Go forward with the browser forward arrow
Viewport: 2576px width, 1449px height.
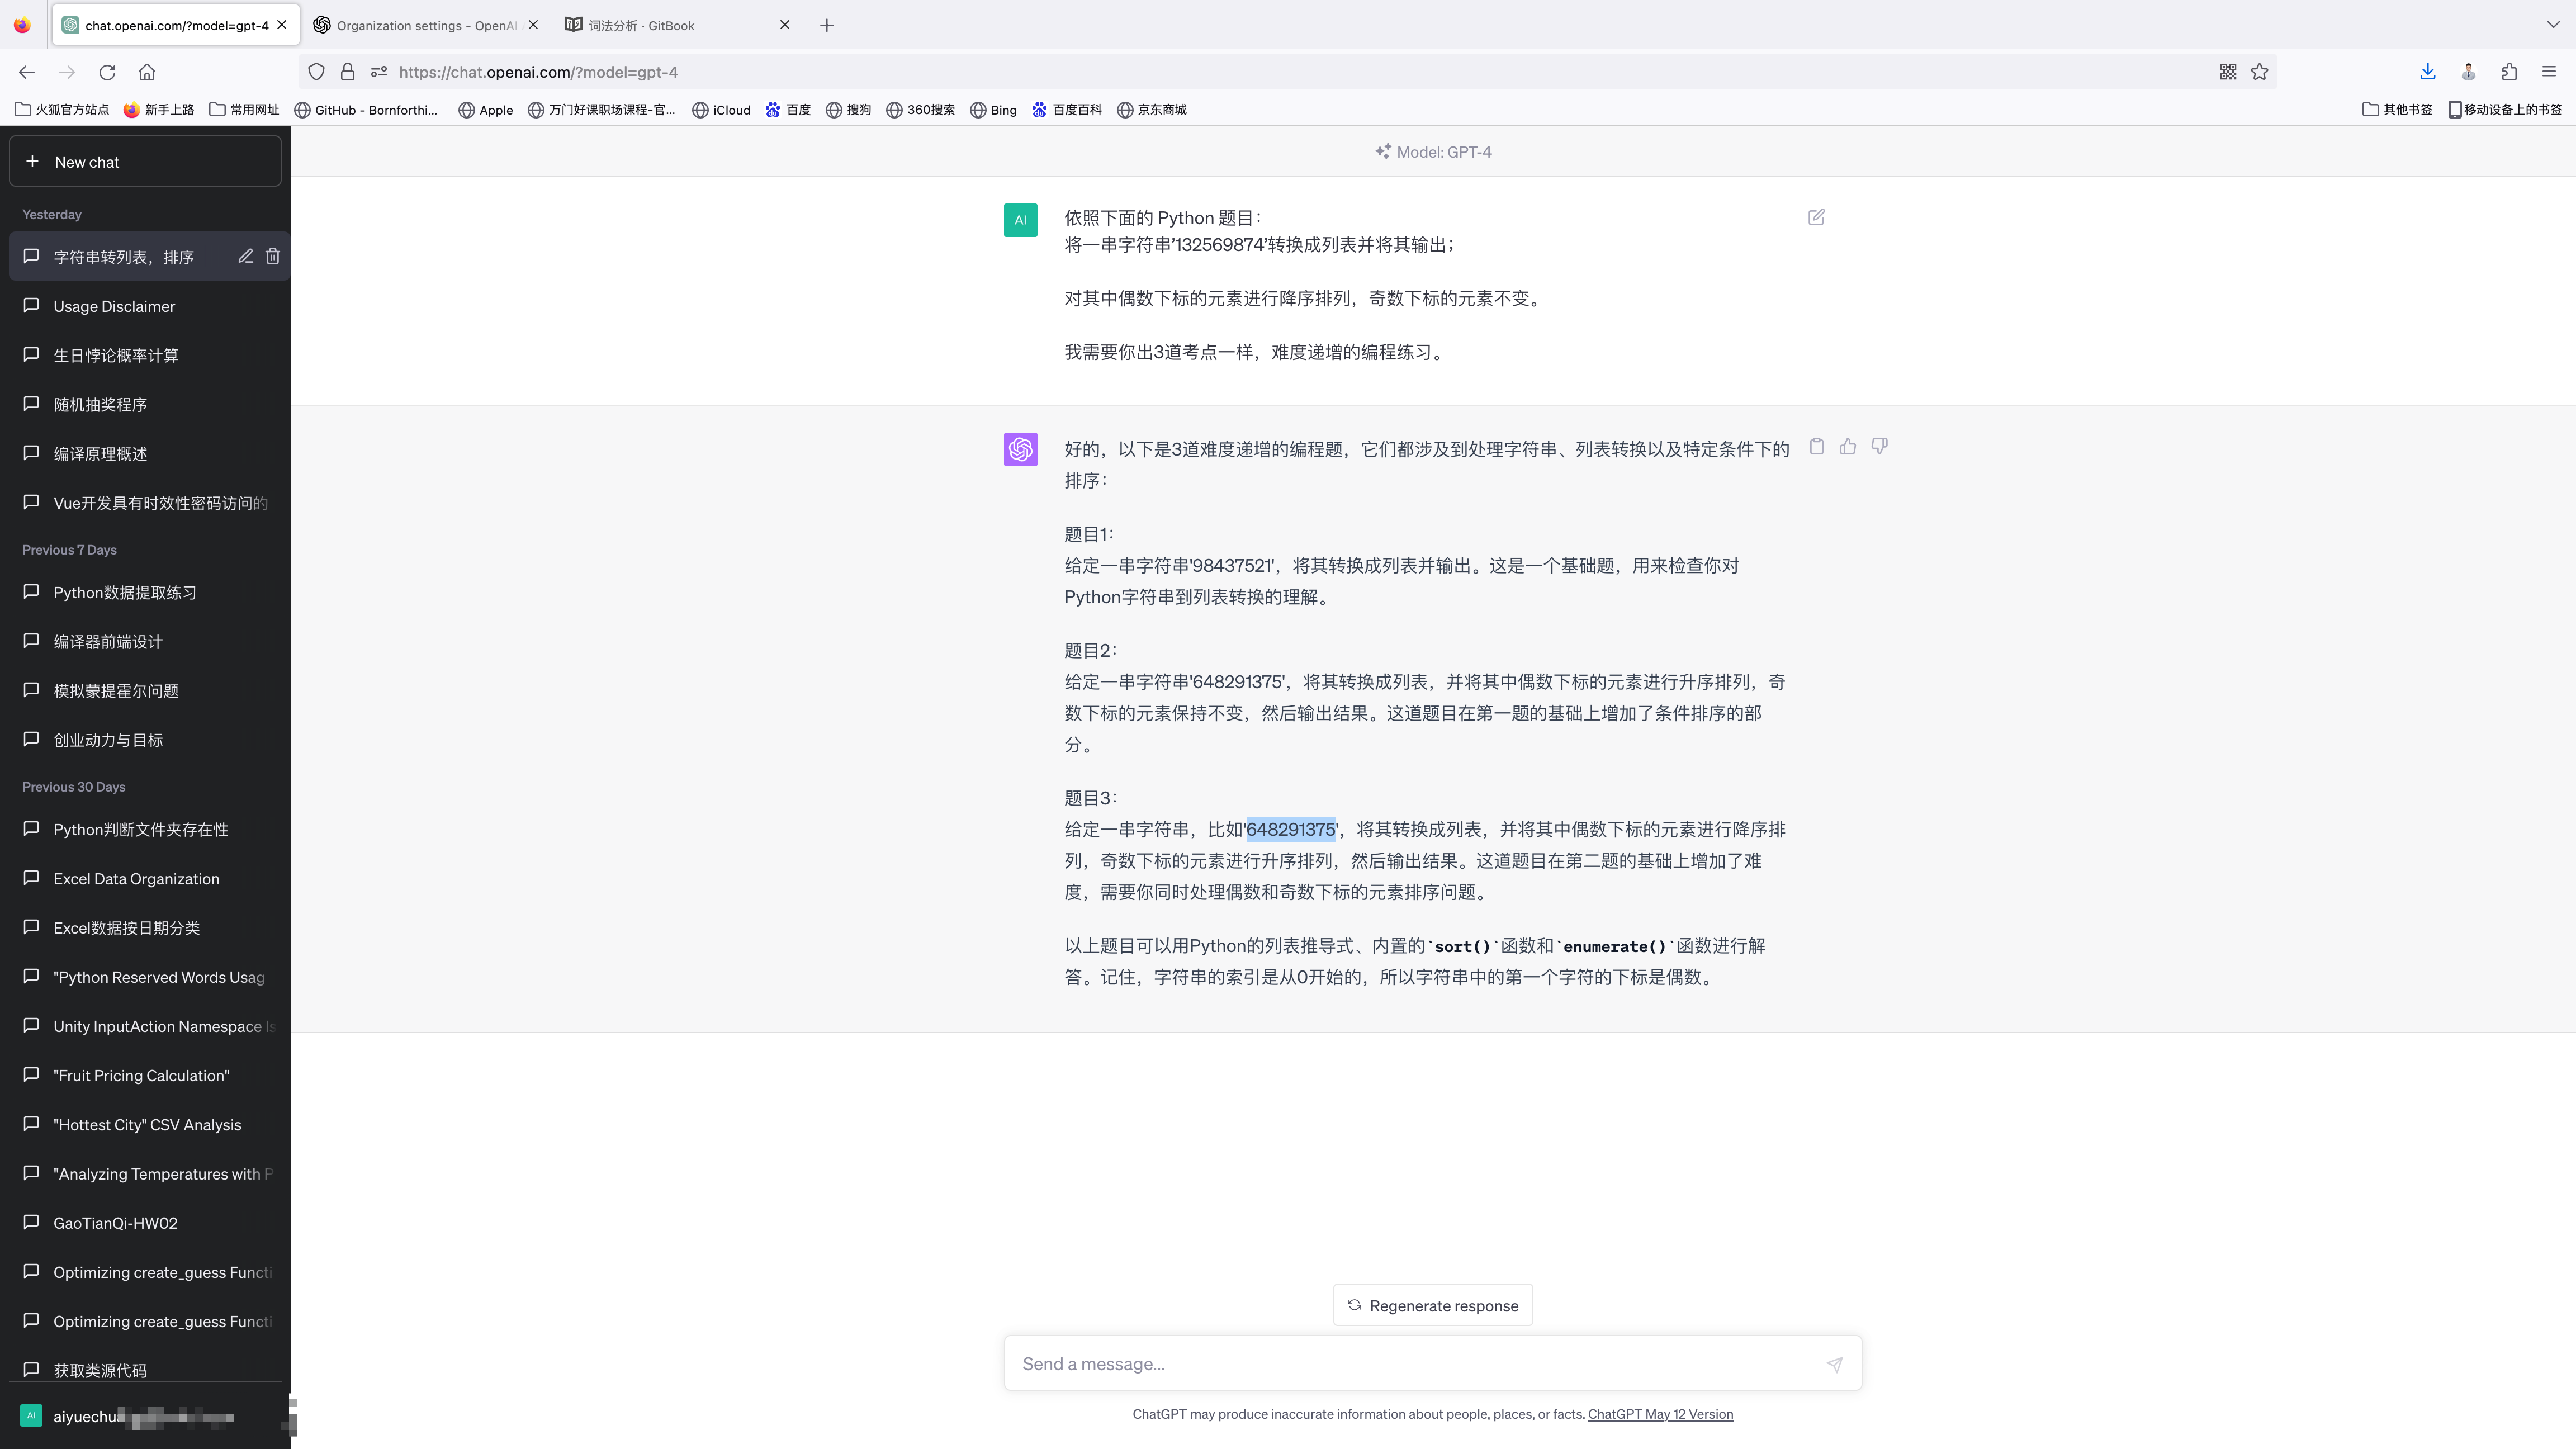point(67,72)
